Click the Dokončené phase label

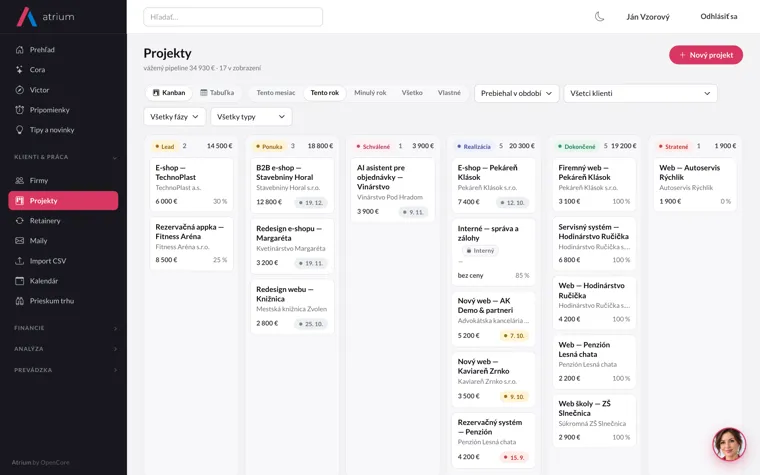click(576, 146)
